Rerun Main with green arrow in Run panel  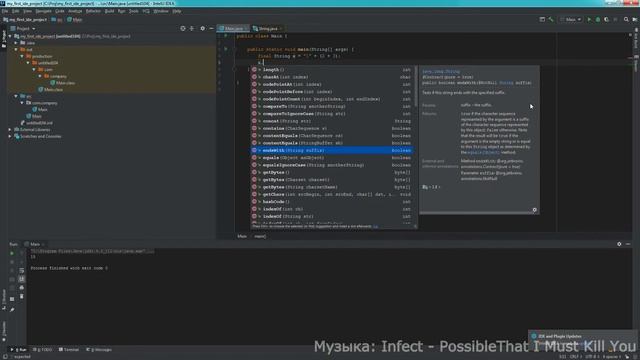(12, 253)
